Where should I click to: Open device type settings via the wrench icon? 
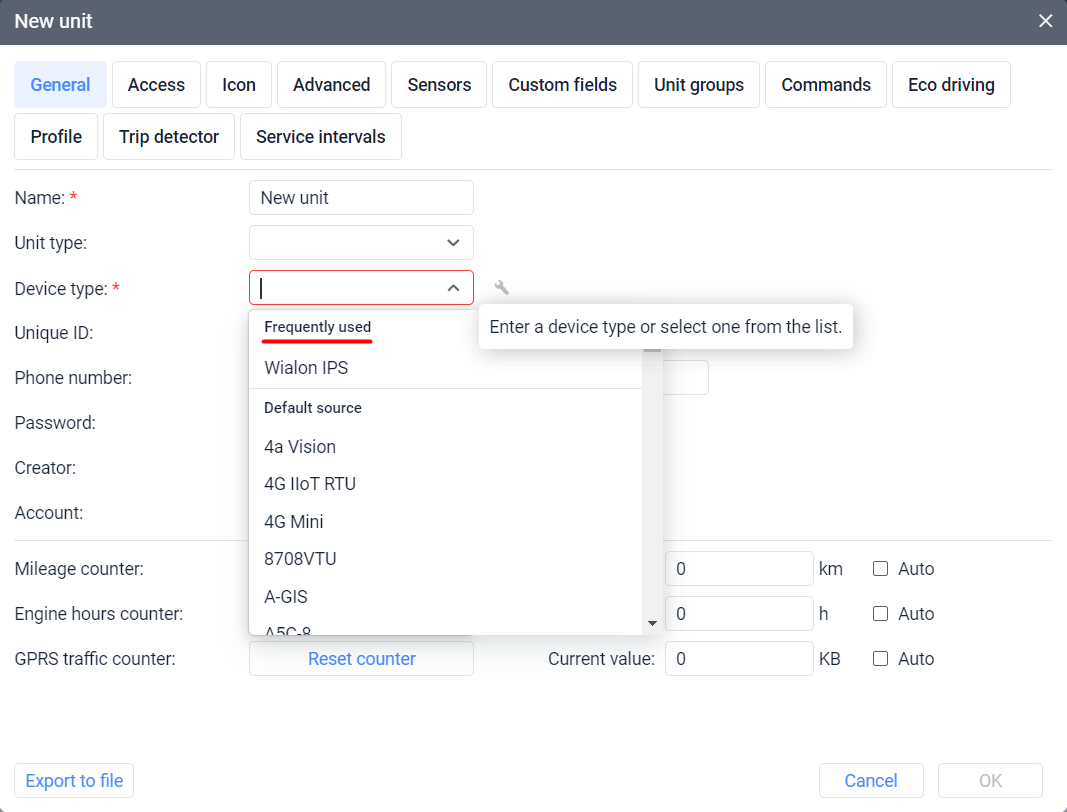tap(500, 287)
